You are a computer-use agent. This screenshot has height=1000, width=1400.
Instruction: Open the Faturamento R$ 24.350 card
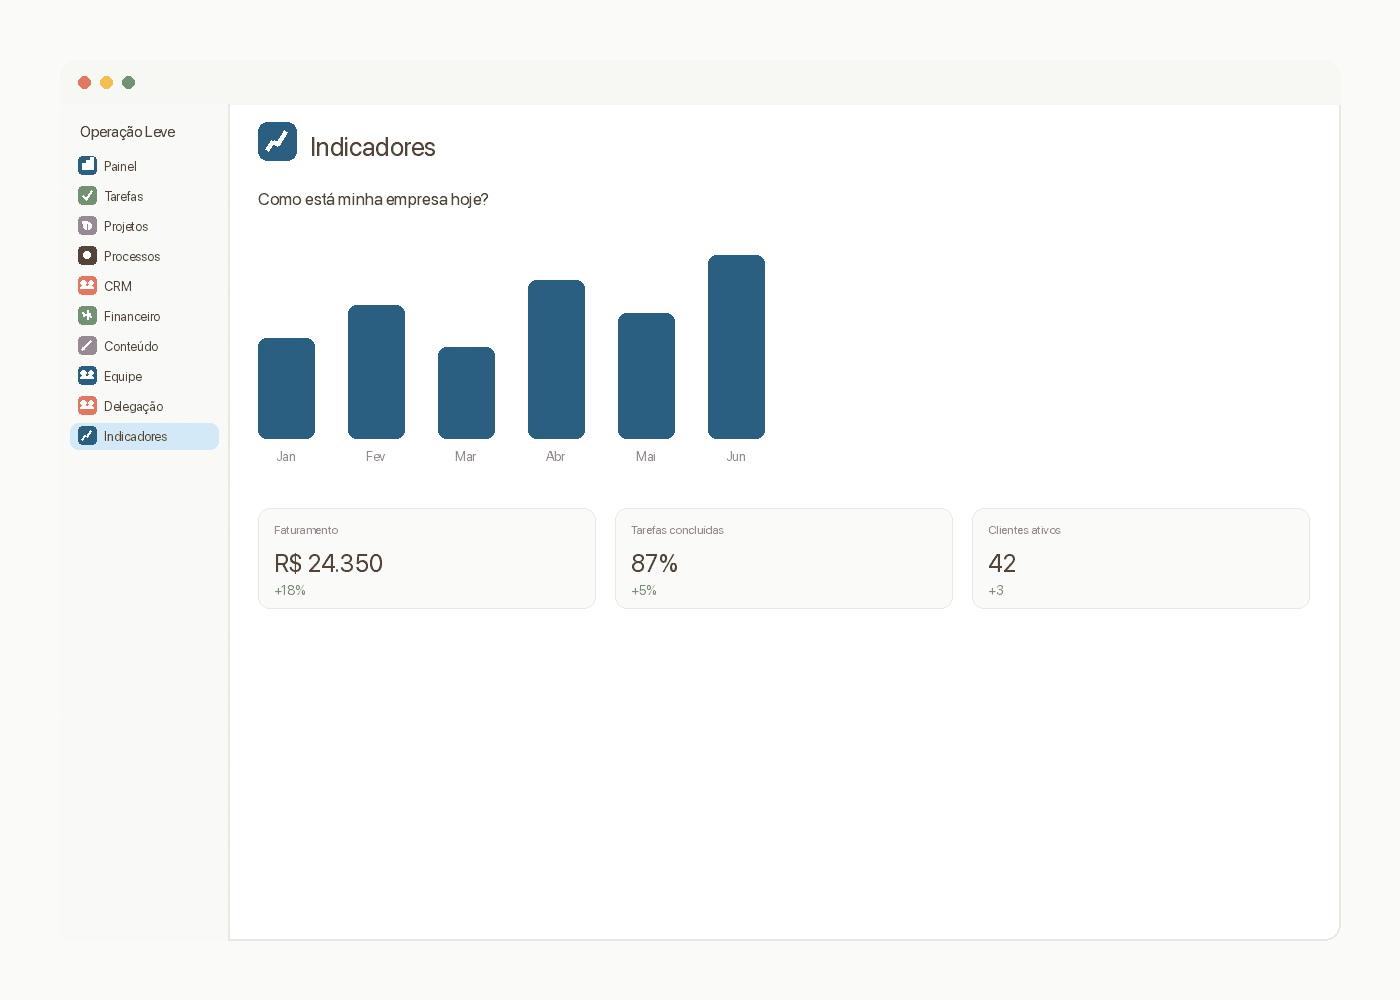tap(427, 558)
